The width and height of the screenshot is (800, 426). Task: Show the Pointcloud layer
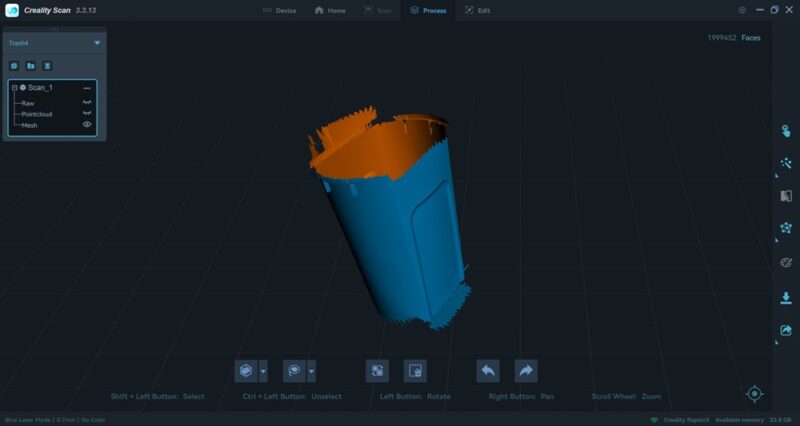pyautogui.click(x=87, y=113)
